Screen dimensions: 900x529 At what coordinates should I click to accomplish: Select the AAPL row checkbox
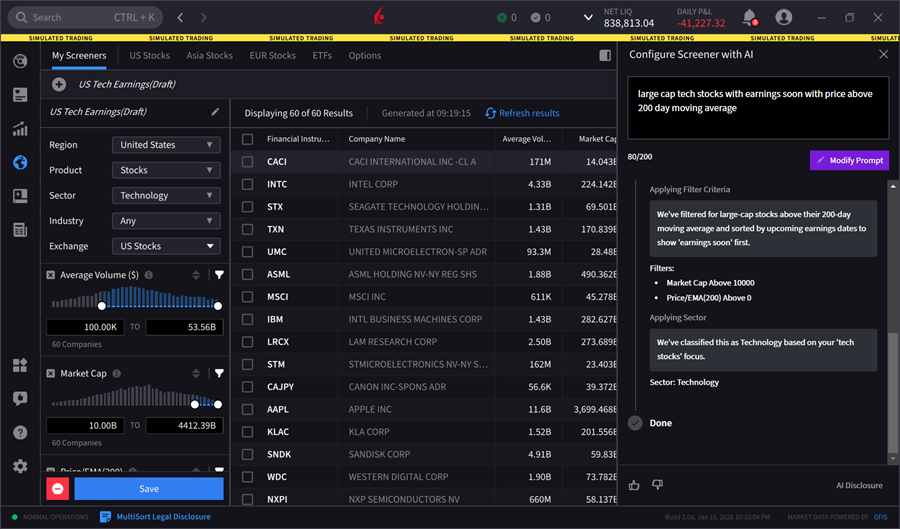pyautogui.click(x=247, y=409)
